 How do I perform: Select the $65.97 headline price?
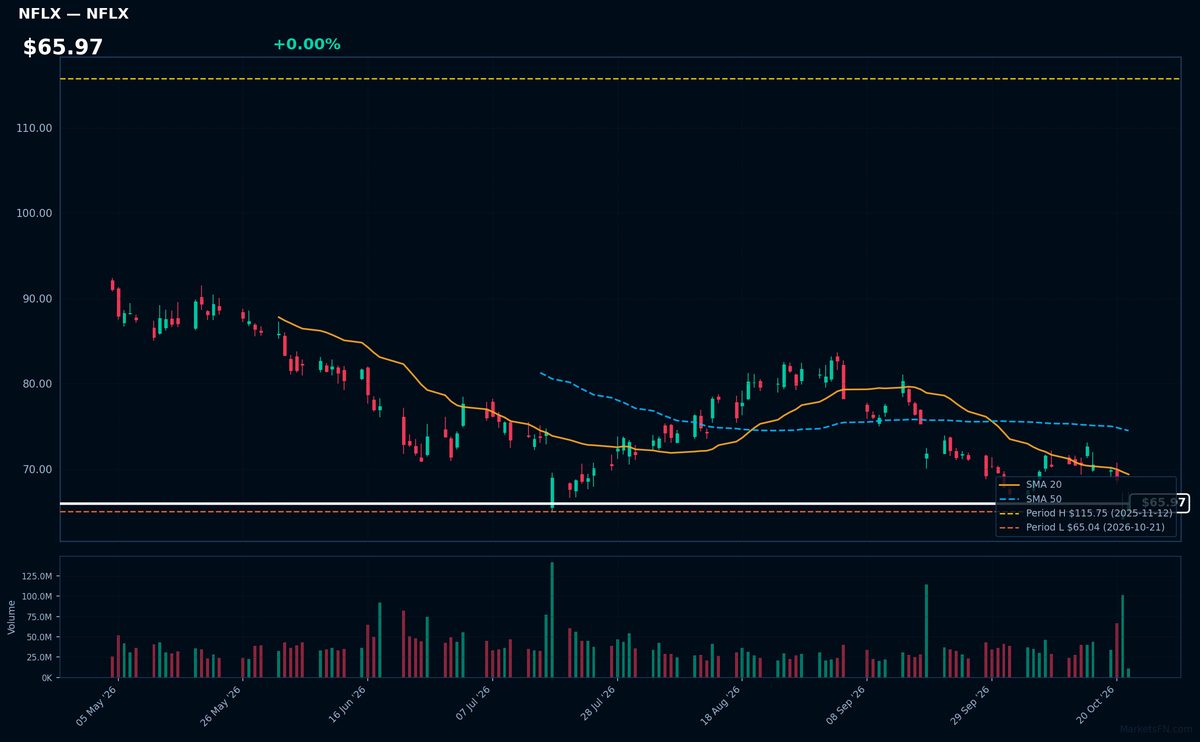pos(63,47)
